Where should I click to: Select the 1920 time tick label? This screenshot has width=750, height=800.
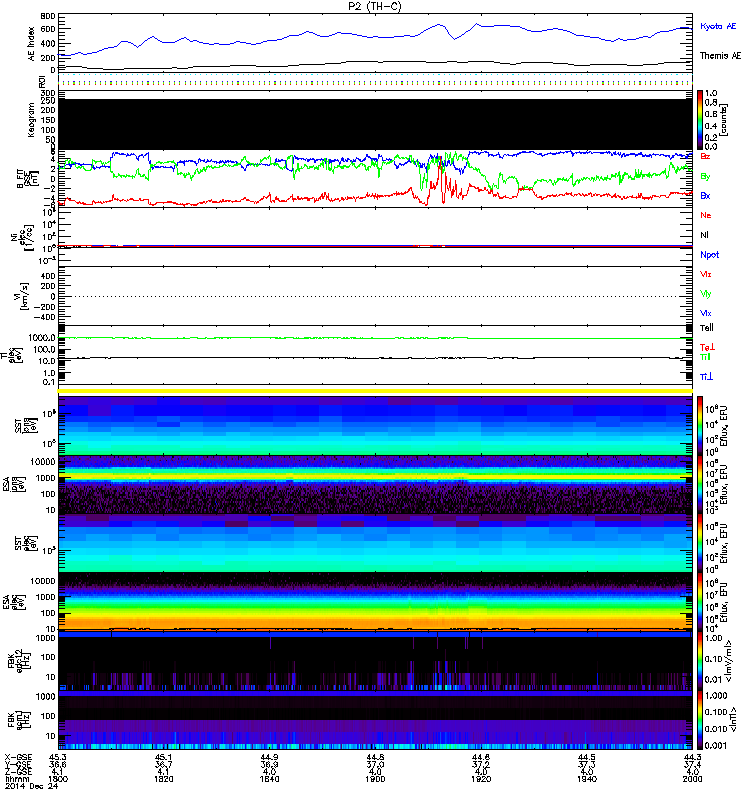click(481, 779)
